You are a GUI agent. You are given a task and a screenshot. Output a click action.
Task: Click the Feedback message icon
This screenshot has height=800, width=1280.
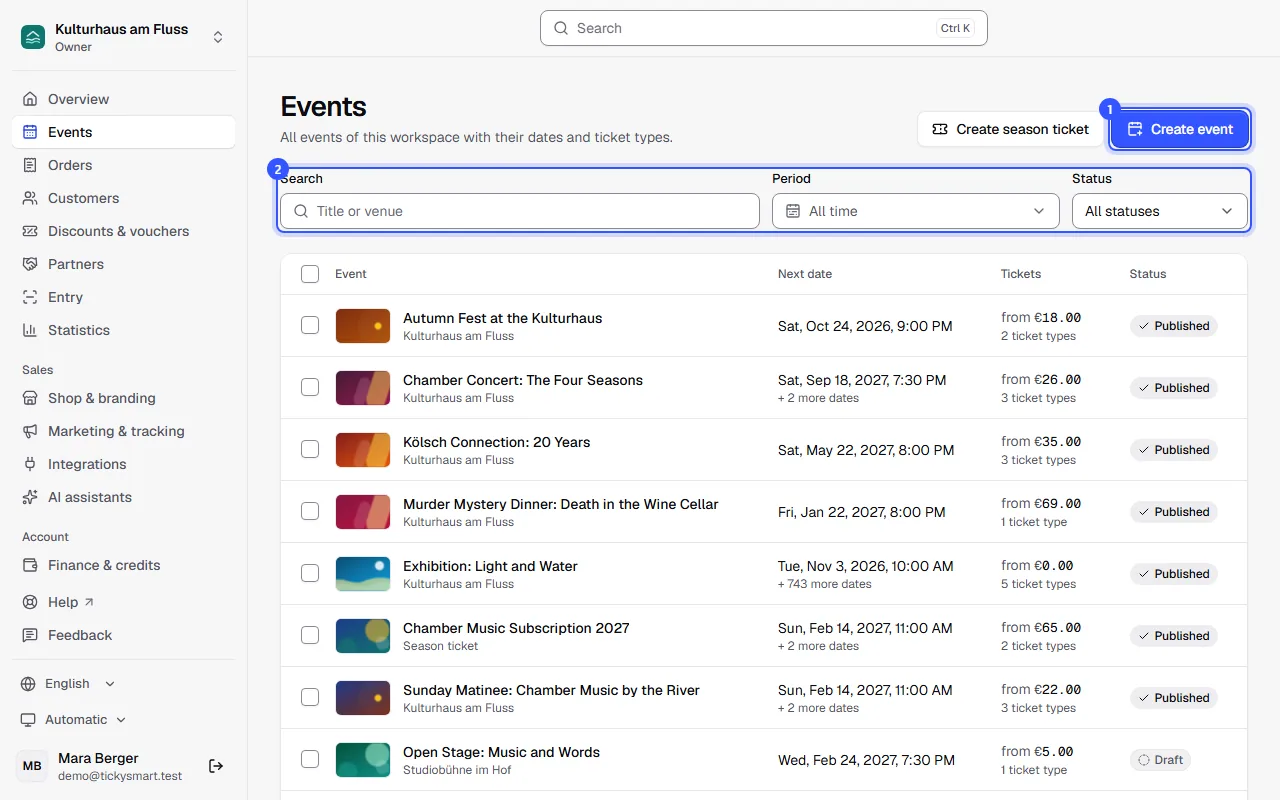point(30,635)
